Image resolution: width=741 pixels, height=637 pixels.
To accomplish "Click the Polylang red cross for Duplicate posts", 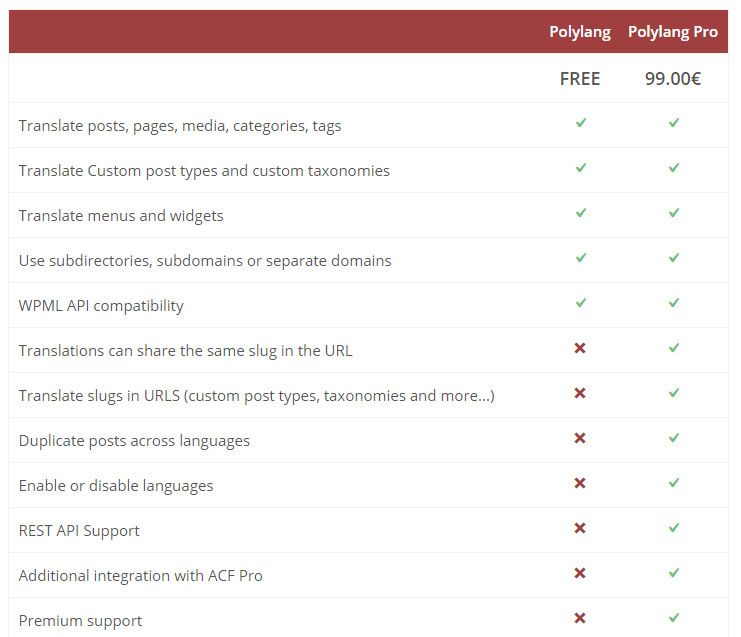I will [580, 438].
